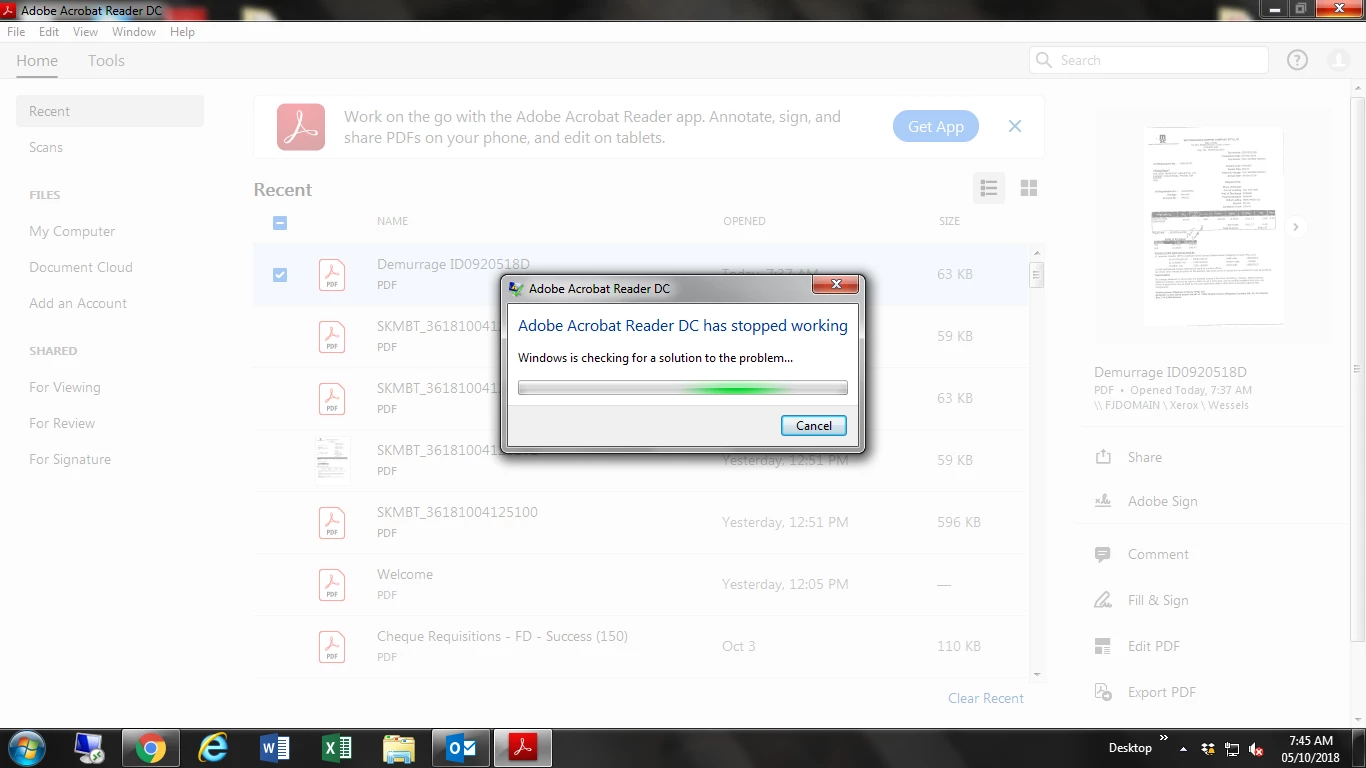The image size is (1366, 768).
Task: Open Adobe Sign tool
Action: (x=1162, y=501)
